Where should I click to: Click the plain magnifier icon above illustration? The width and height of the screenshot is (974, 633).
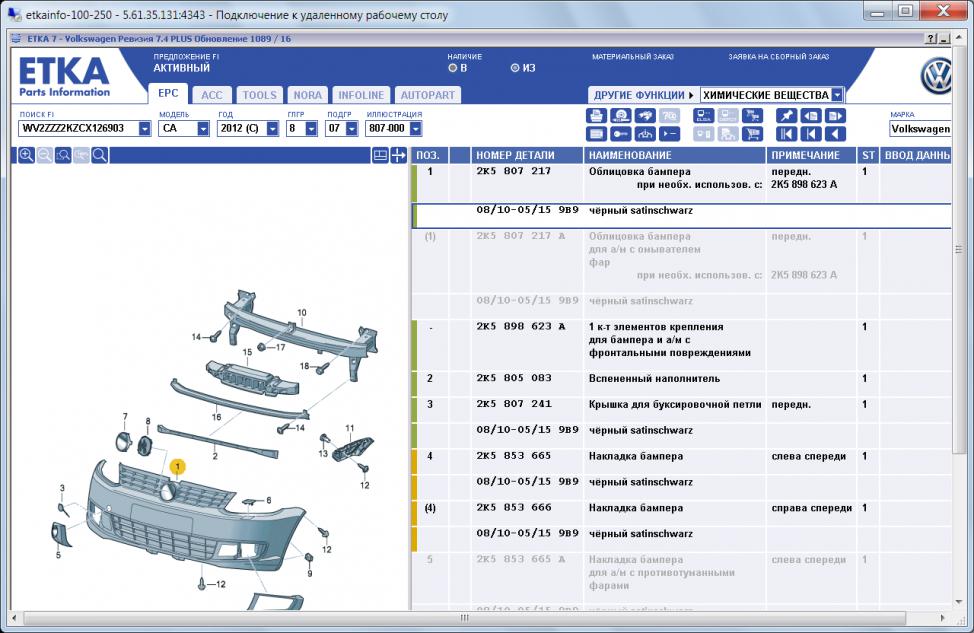pyautogui.click(x=99, y=155)
